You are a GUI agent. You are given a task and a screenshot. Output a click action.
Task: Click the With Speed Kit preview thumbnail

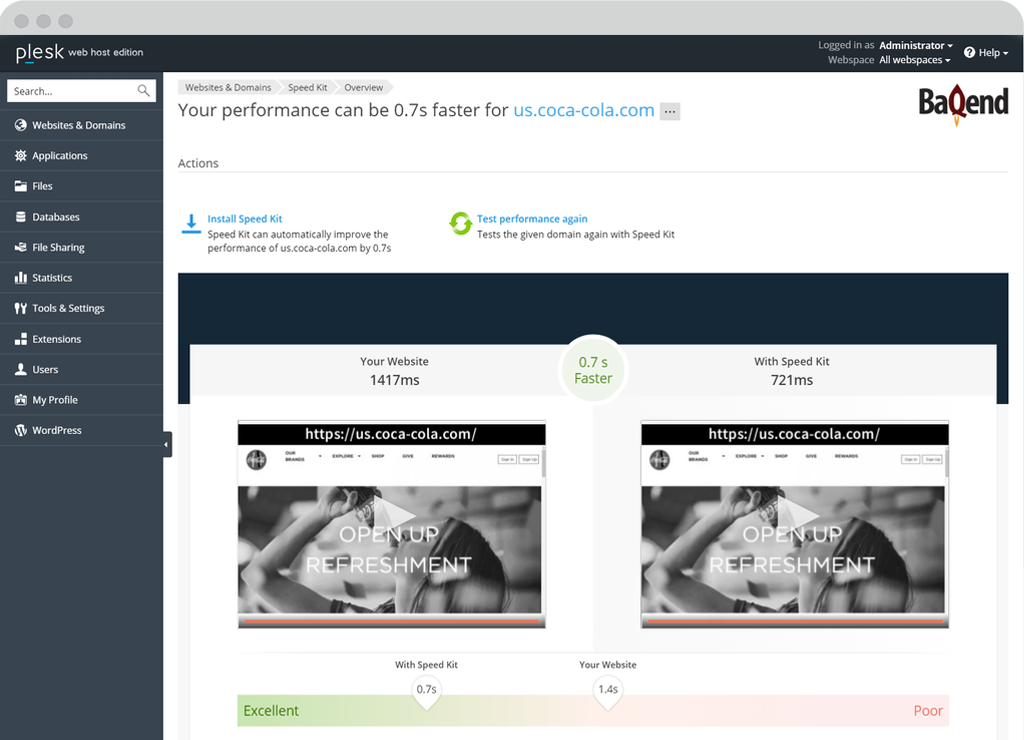[795, 524]
